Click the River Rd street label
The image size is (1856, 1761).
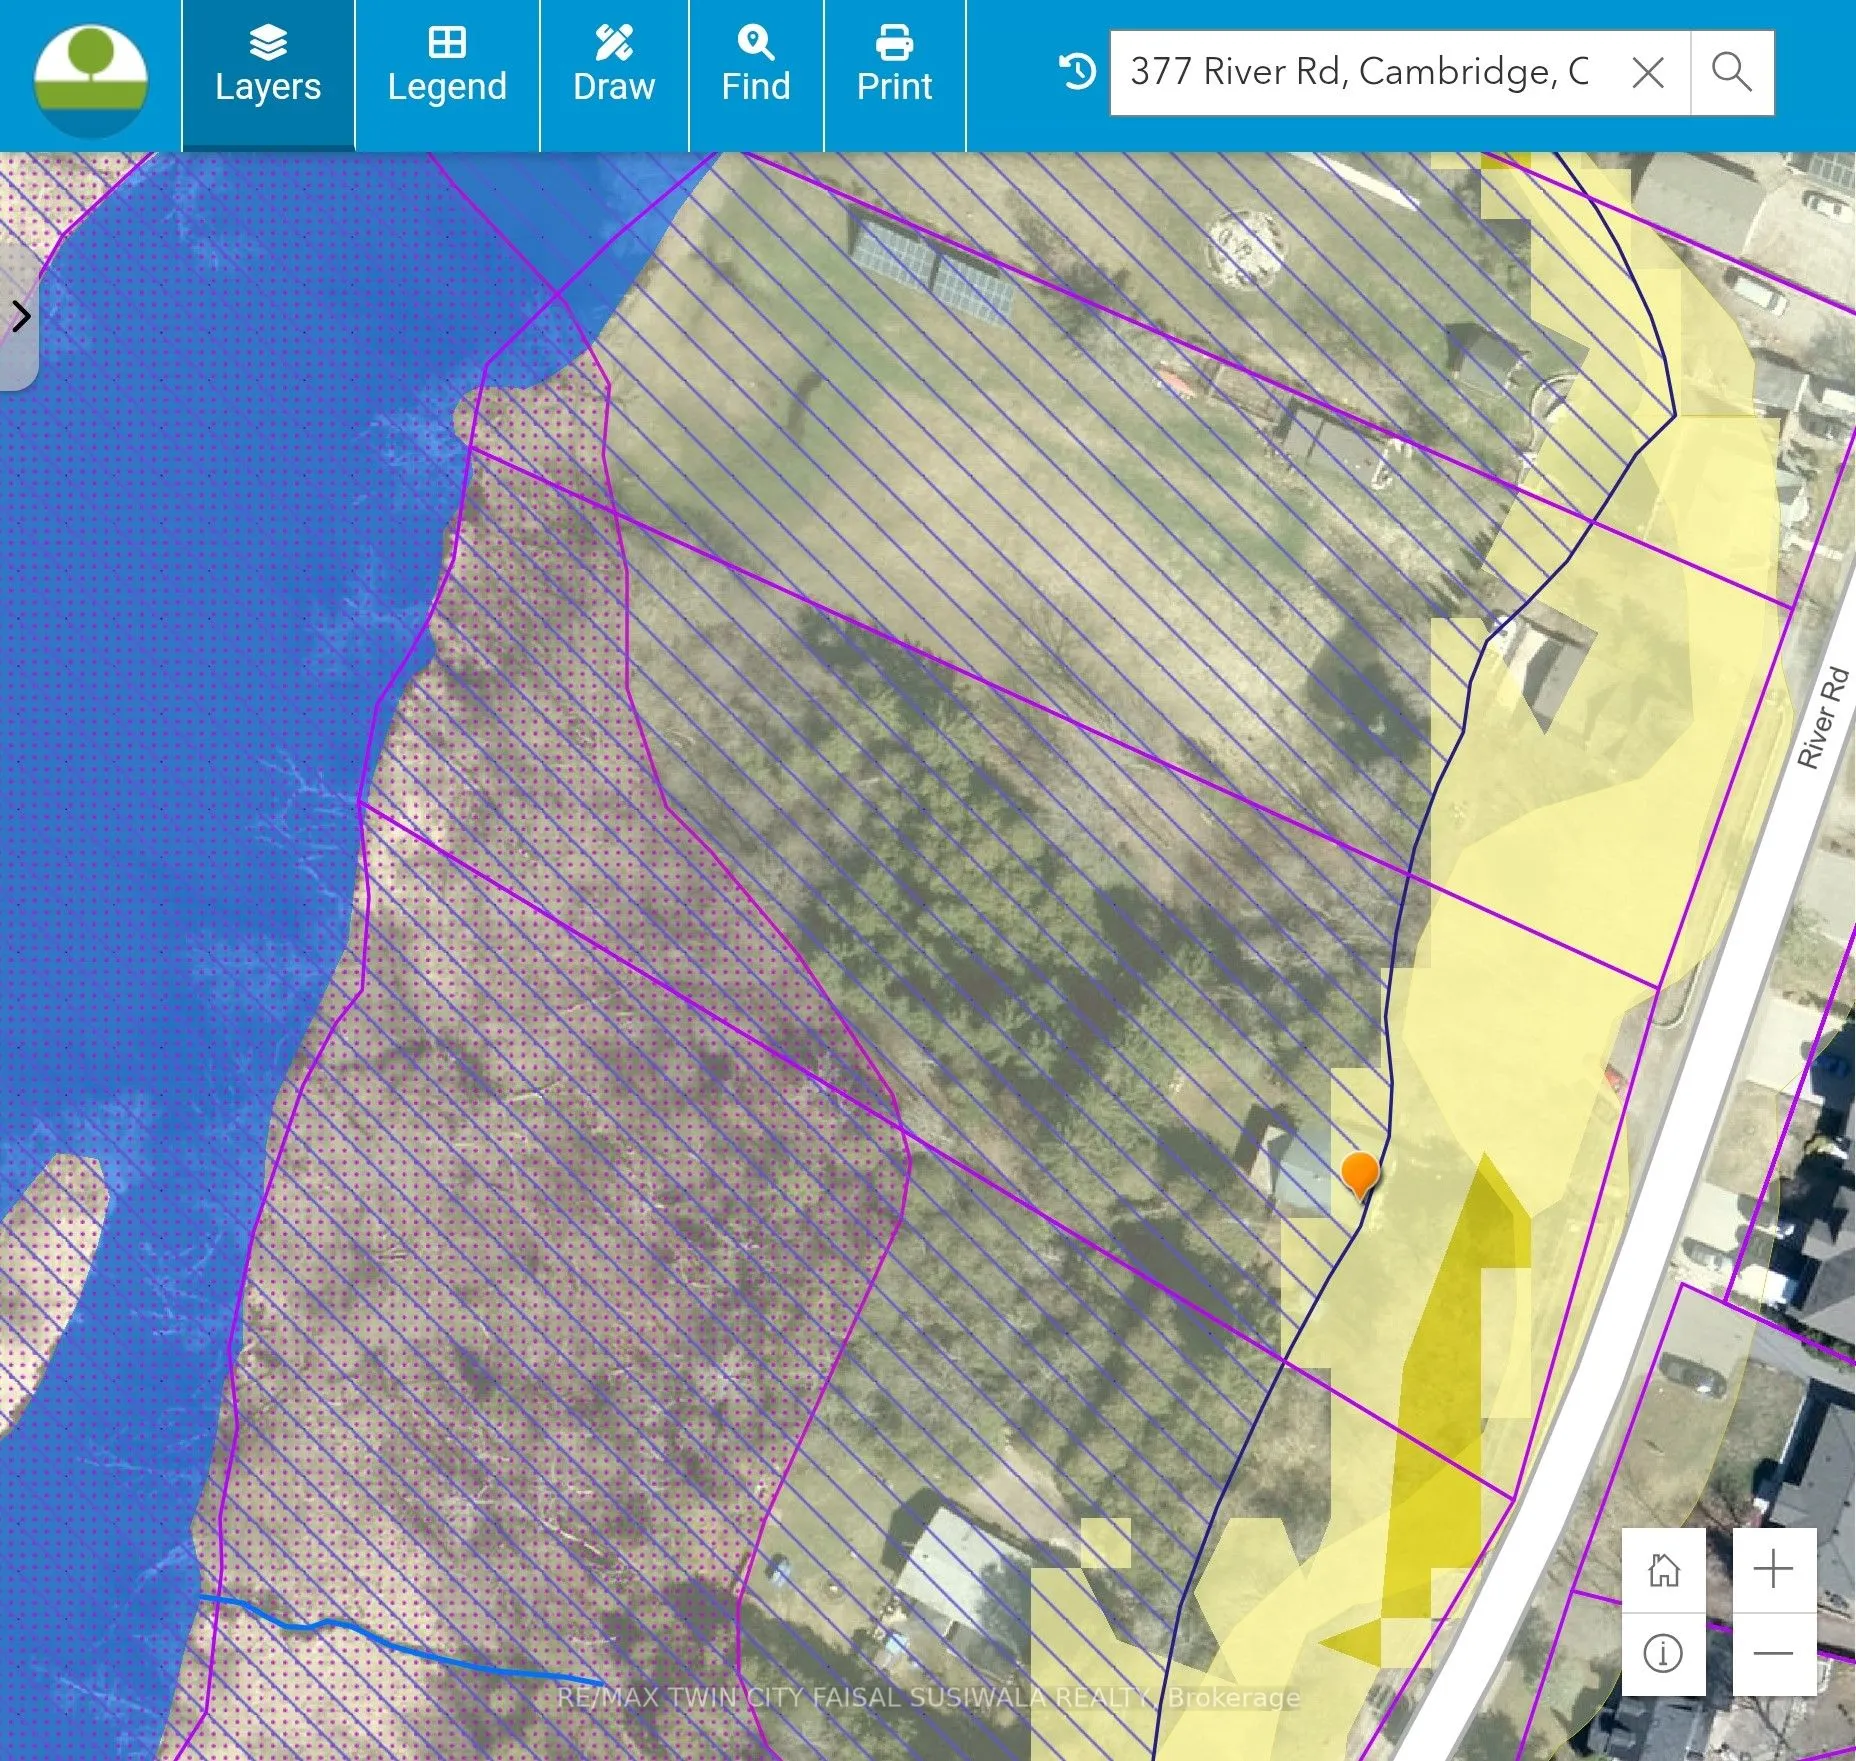[1822, 717]
